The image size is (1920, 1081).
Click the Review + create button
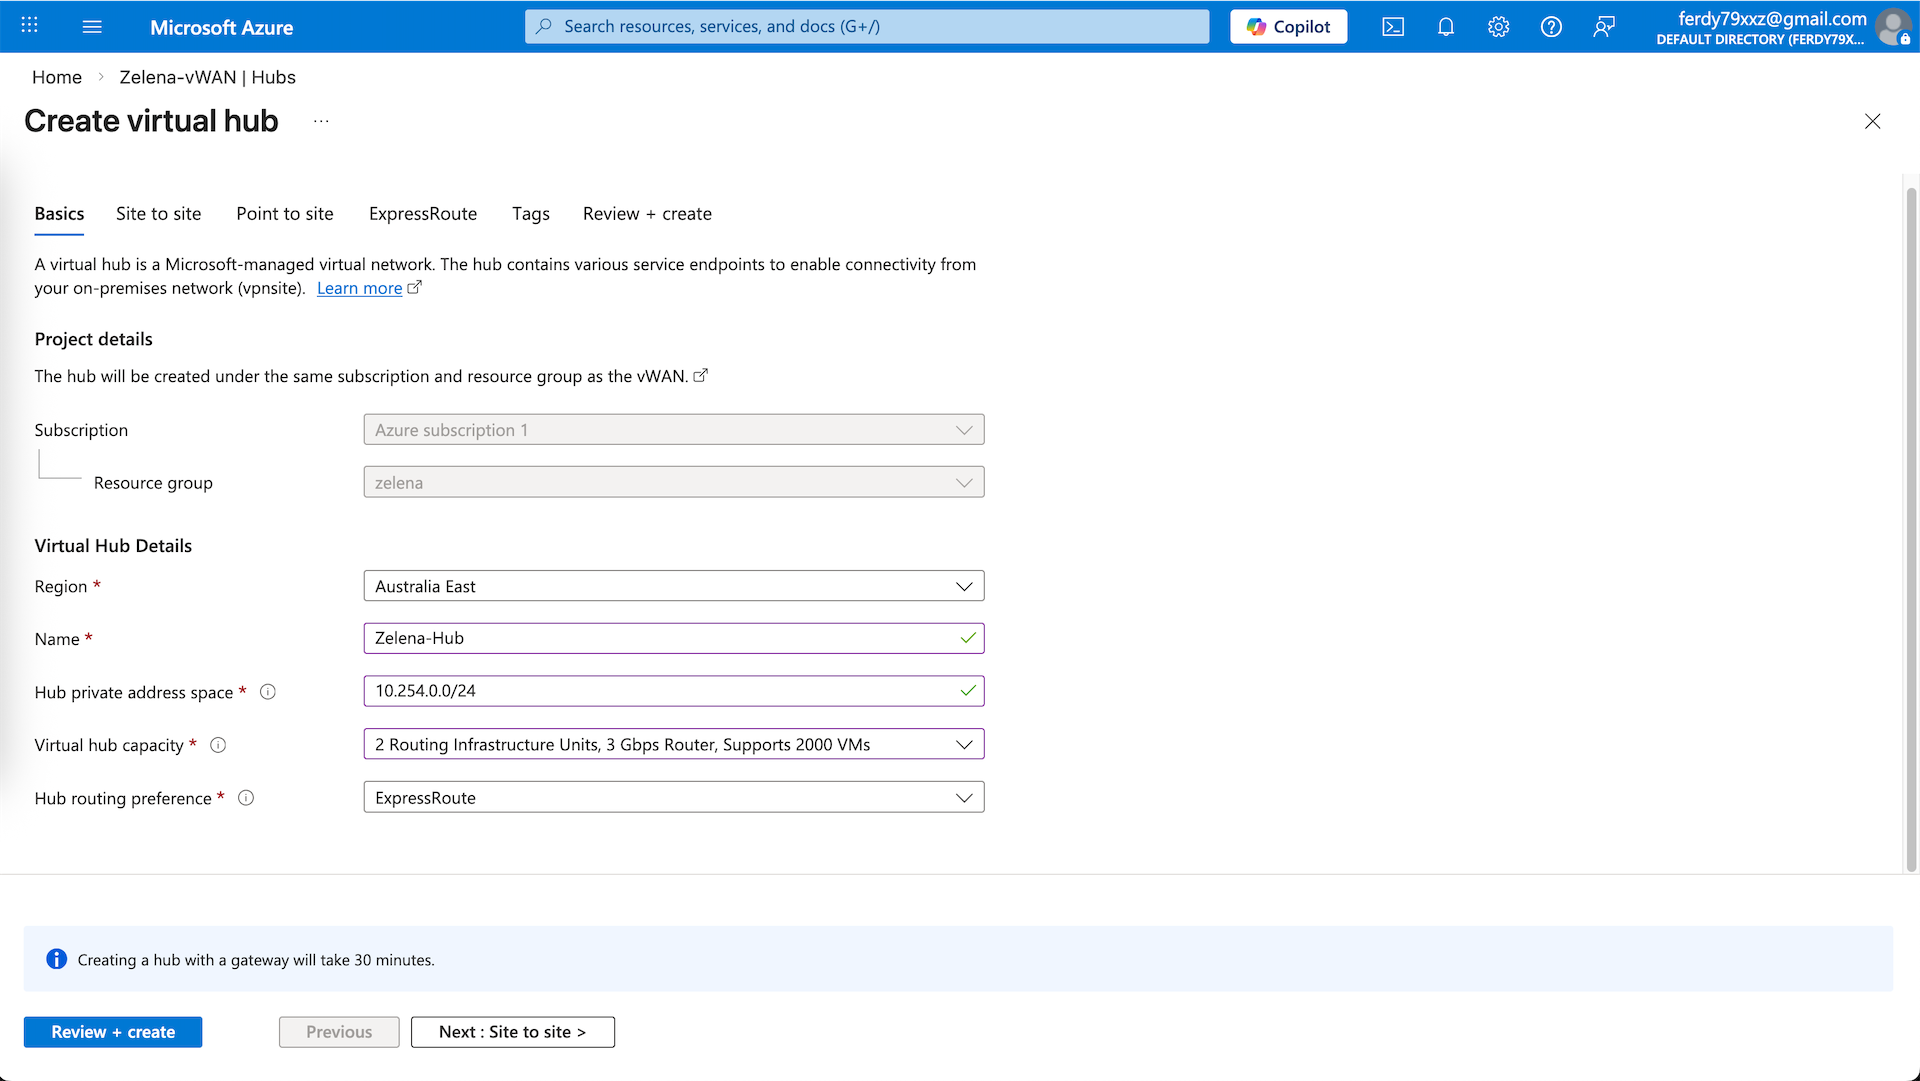coord(113,1032)
